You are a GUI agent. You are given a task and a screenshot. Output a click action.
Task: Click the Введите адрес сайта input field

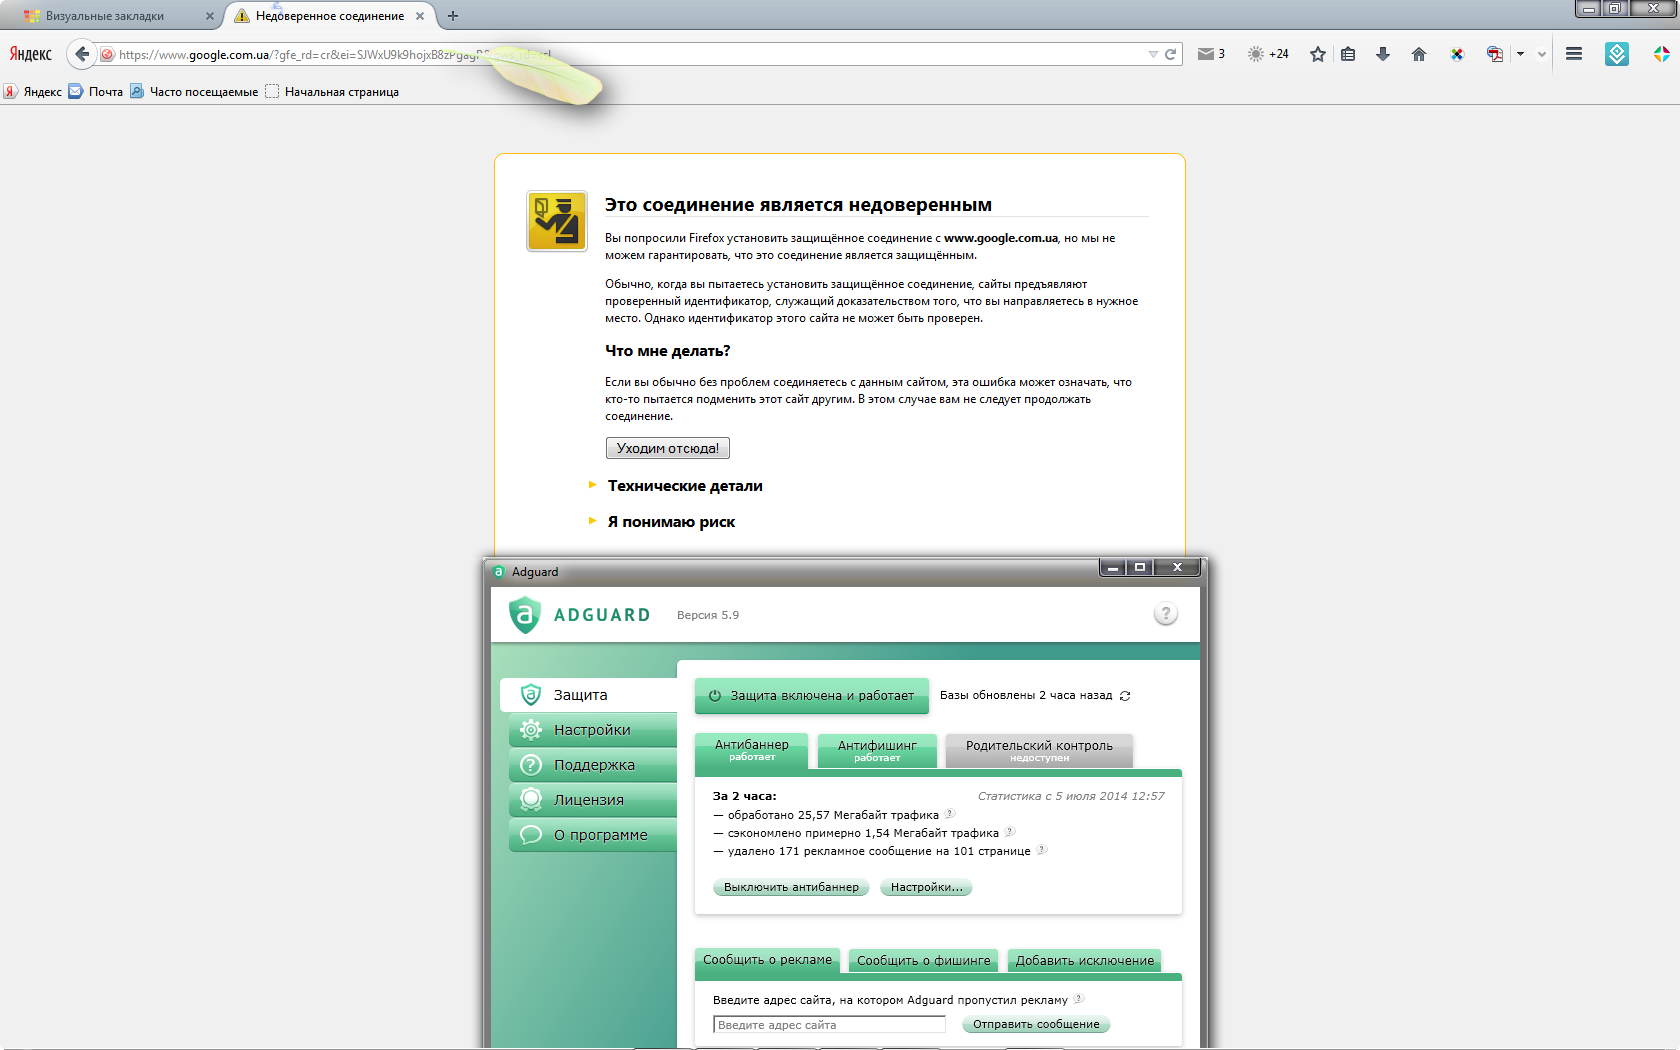click(x=829, y=1025)
